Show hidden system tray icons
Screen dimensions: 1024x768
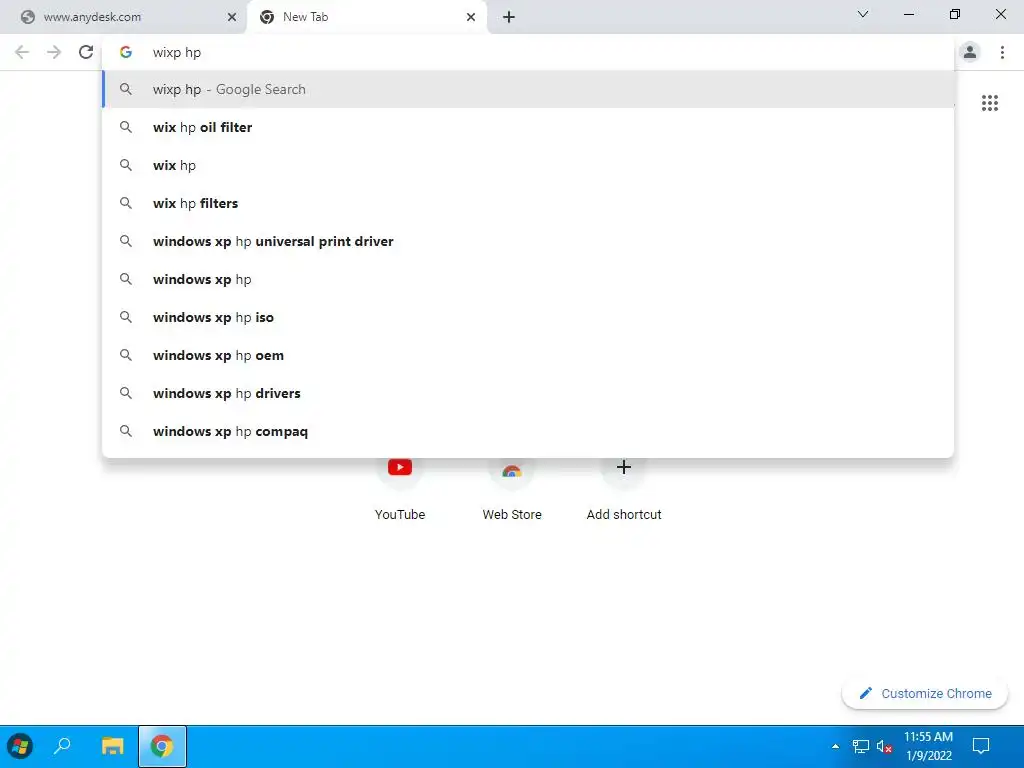pos(835,746)
